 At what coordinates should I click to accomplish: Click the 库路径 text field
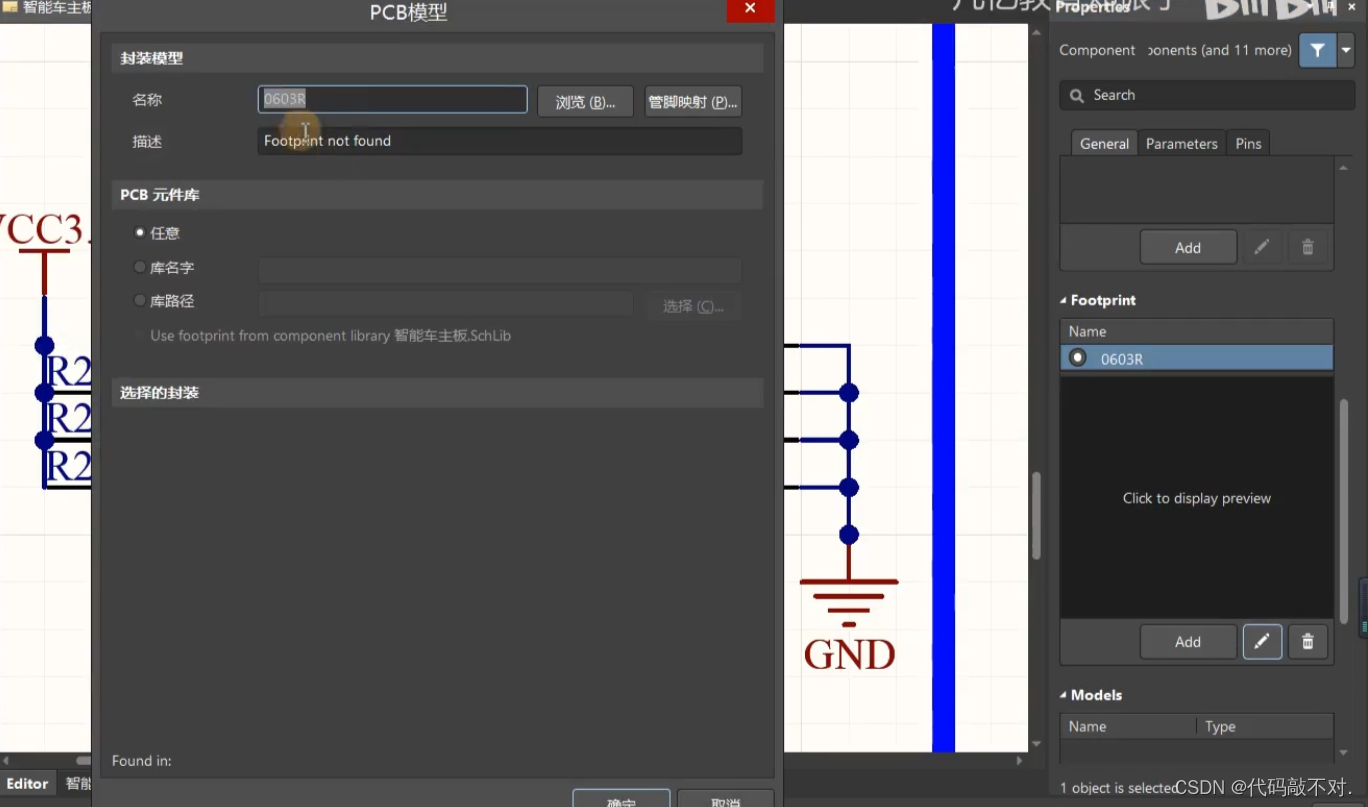click(445, 303)
